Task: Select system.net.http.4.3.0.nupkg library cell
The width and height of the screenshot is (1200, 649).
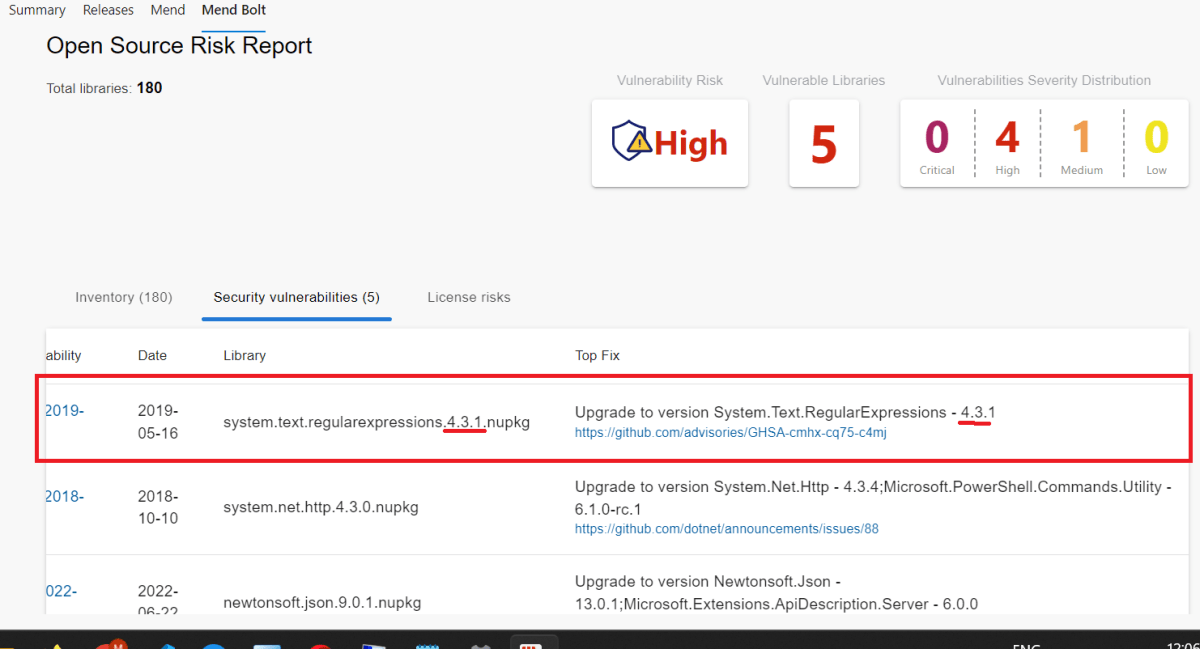Action: tap(321, 507)
